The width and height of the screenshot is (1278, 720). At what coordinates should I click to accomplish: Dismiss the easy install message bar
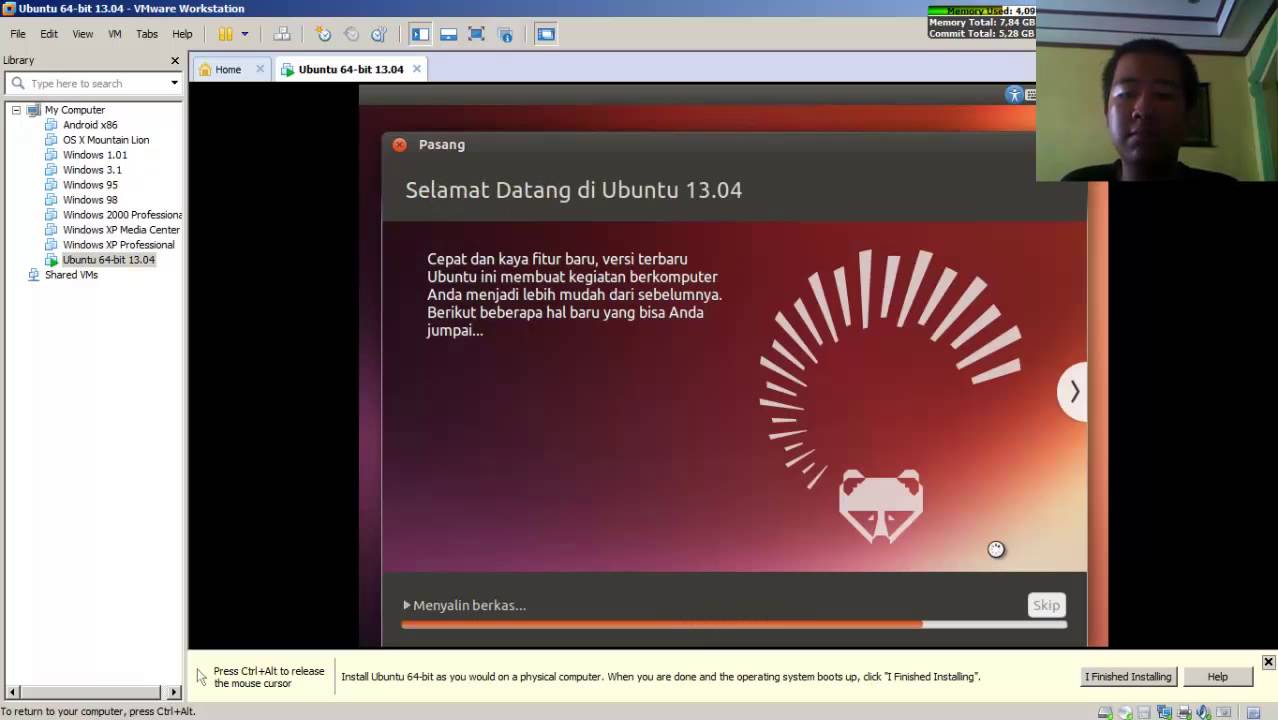(1268, 662)
